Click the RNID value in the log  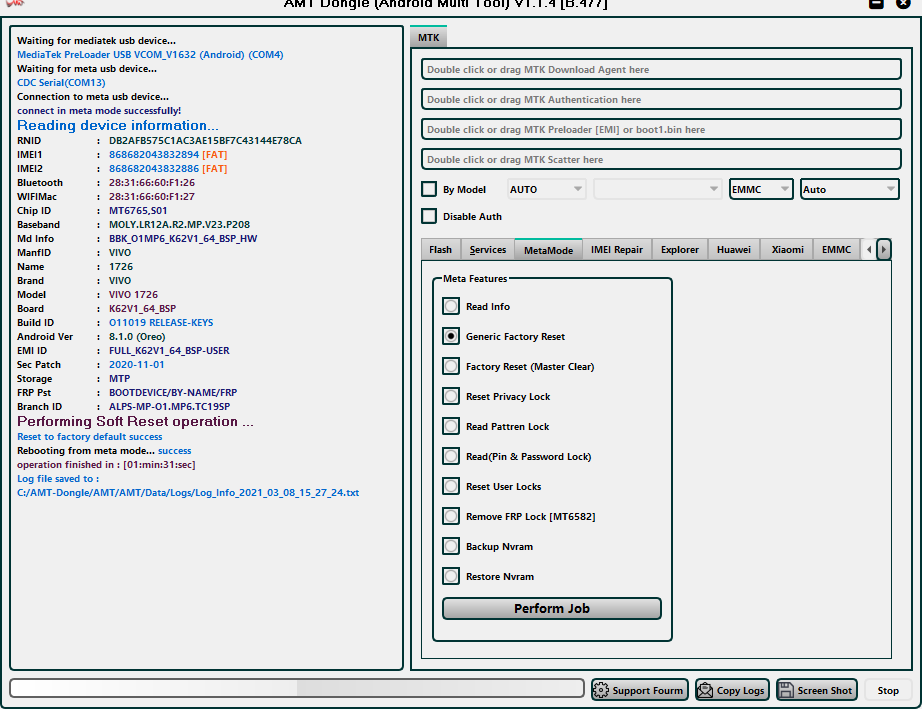(205, 141)
